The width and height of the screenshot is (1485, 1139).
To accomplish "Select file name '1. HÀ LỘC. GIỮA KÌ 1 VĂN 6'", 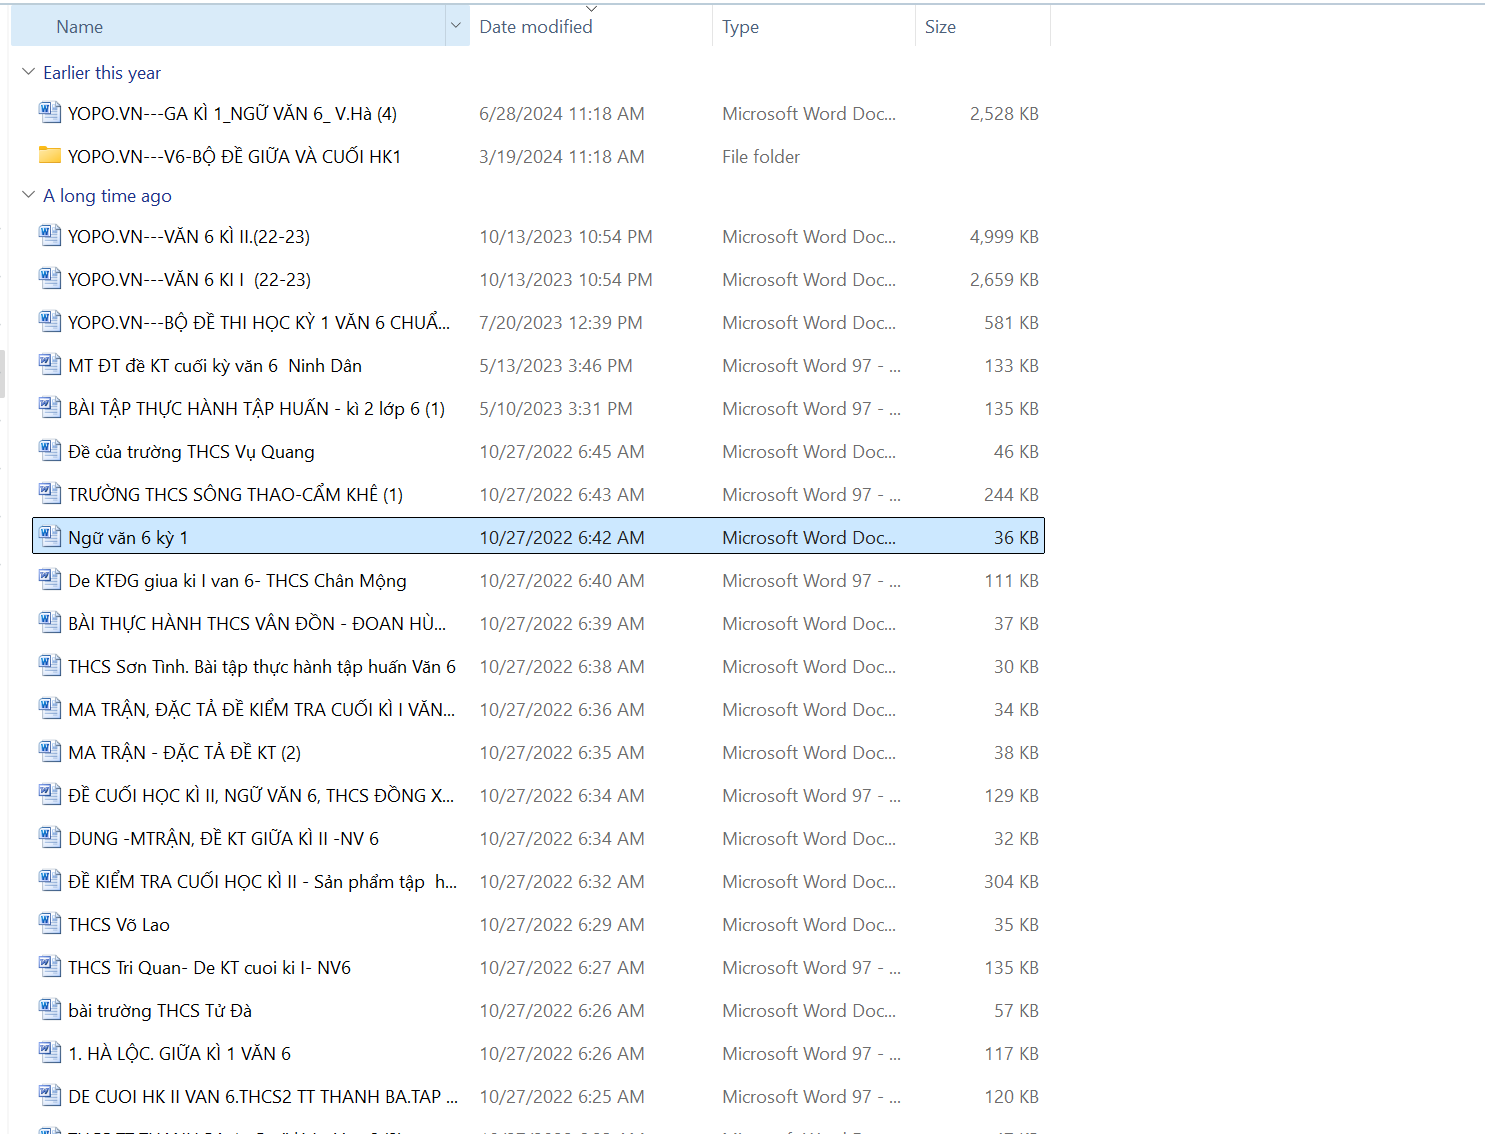I will 179,1054.
